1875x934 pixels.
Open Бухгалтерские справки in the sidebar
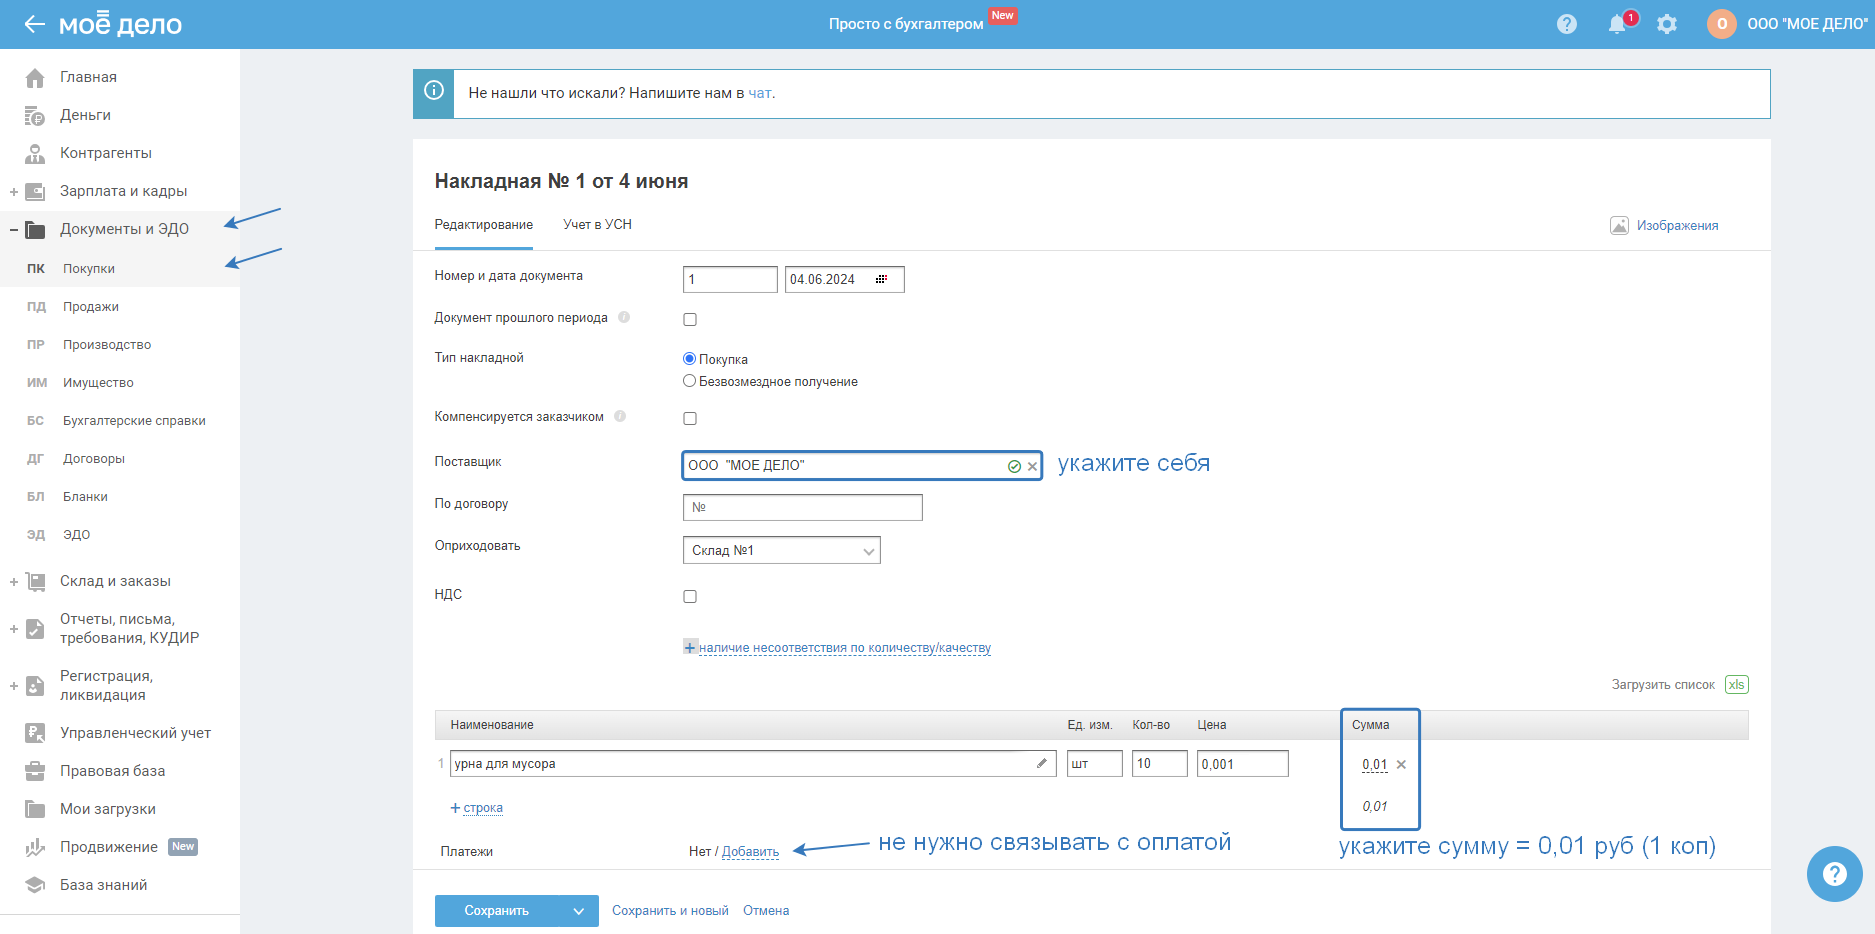click(x=134, y=420)
